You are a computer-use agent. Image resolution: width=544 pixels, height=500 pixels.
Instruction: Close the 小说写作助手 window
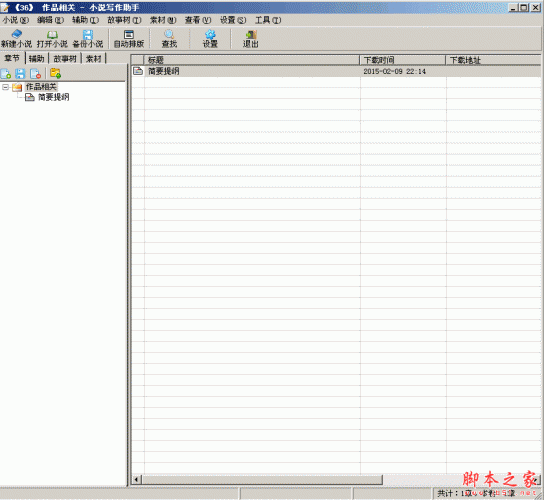pos(535,7)
